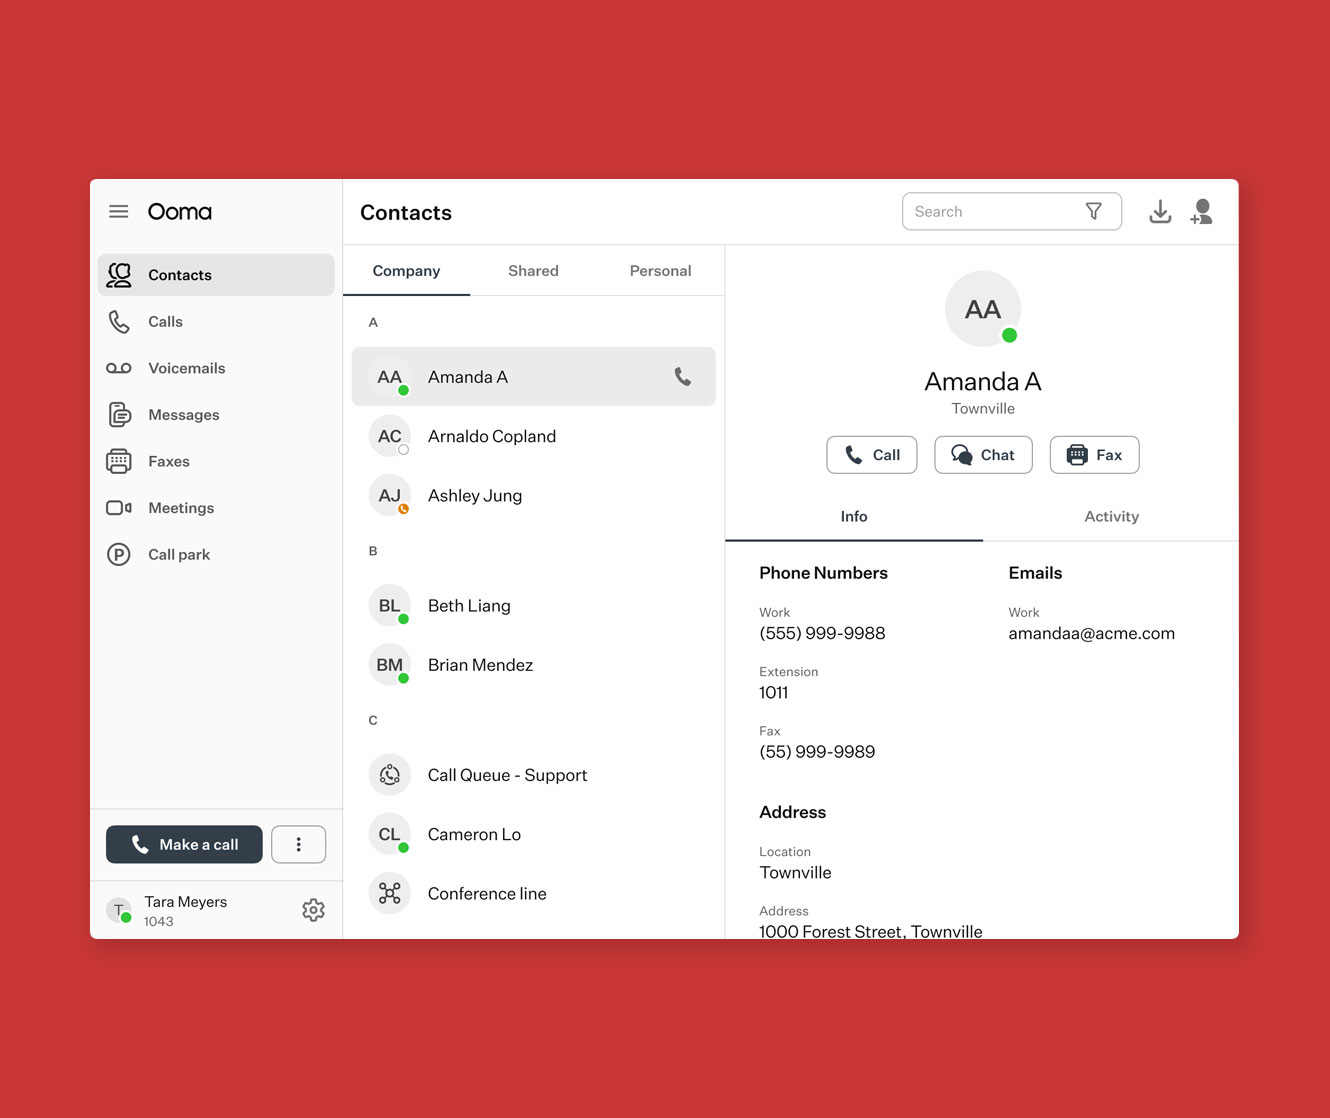Click into the contacts Search field
The width and height of the screenshot is (1330, 1118).
[990, 212]
